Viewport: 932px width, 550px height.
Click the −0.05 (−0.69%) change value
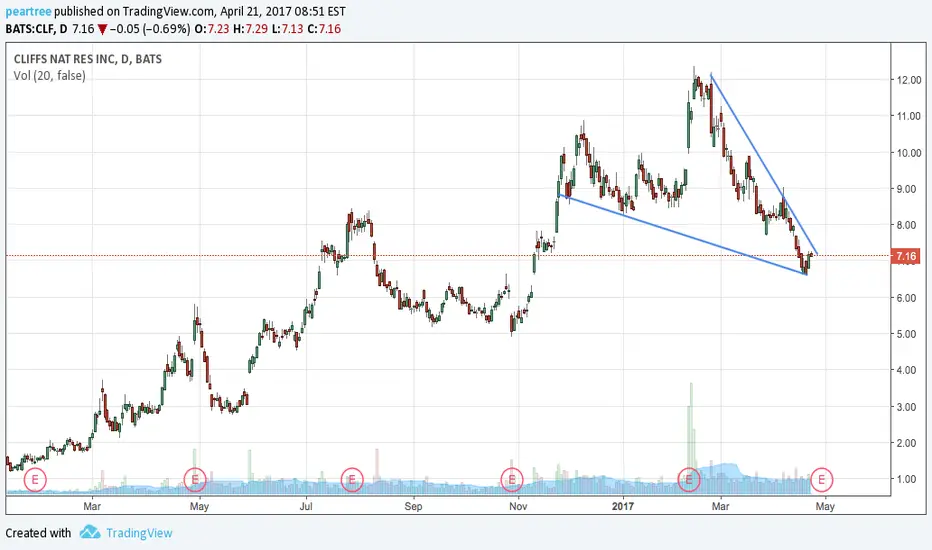(x=150, y=29)
